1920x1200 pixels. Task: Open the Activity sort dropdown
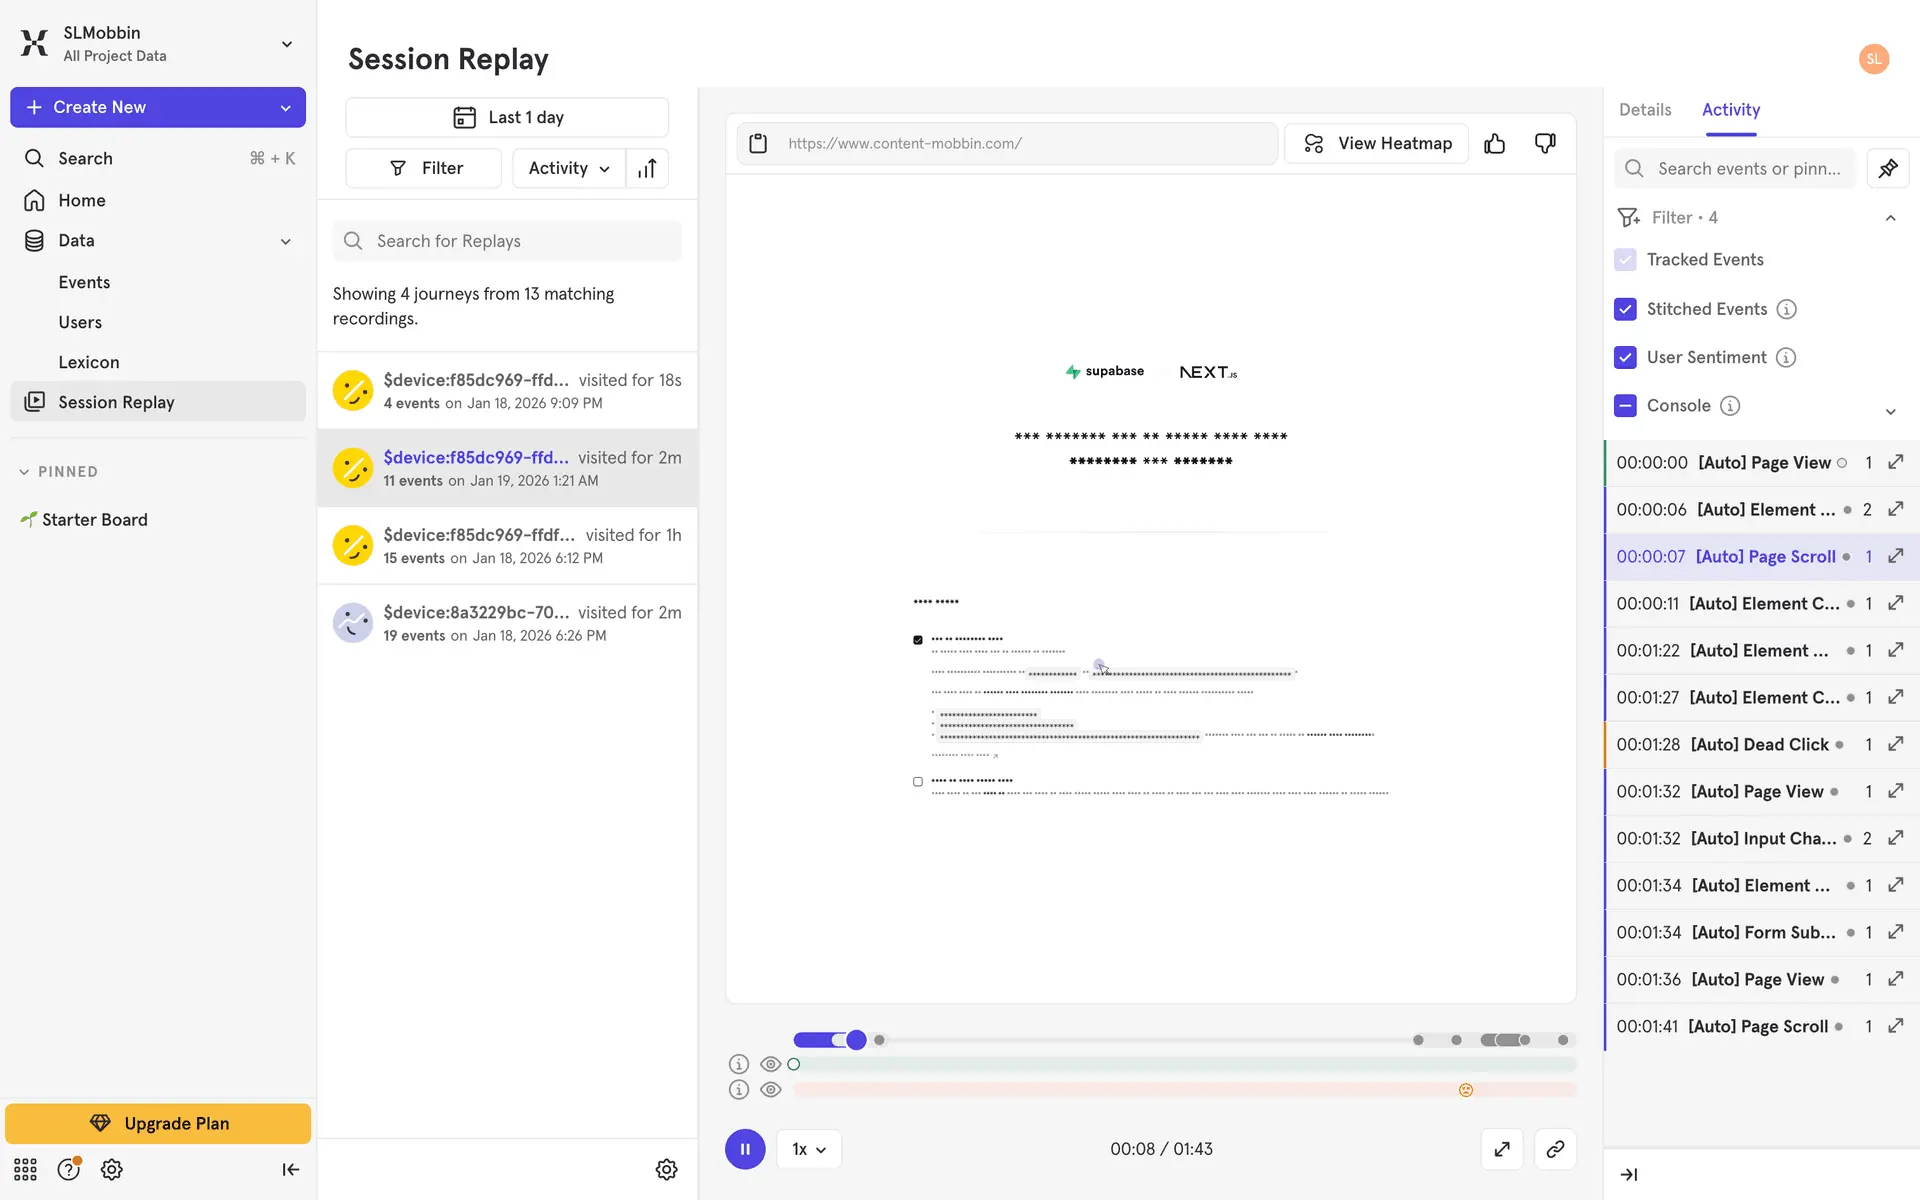568,168
